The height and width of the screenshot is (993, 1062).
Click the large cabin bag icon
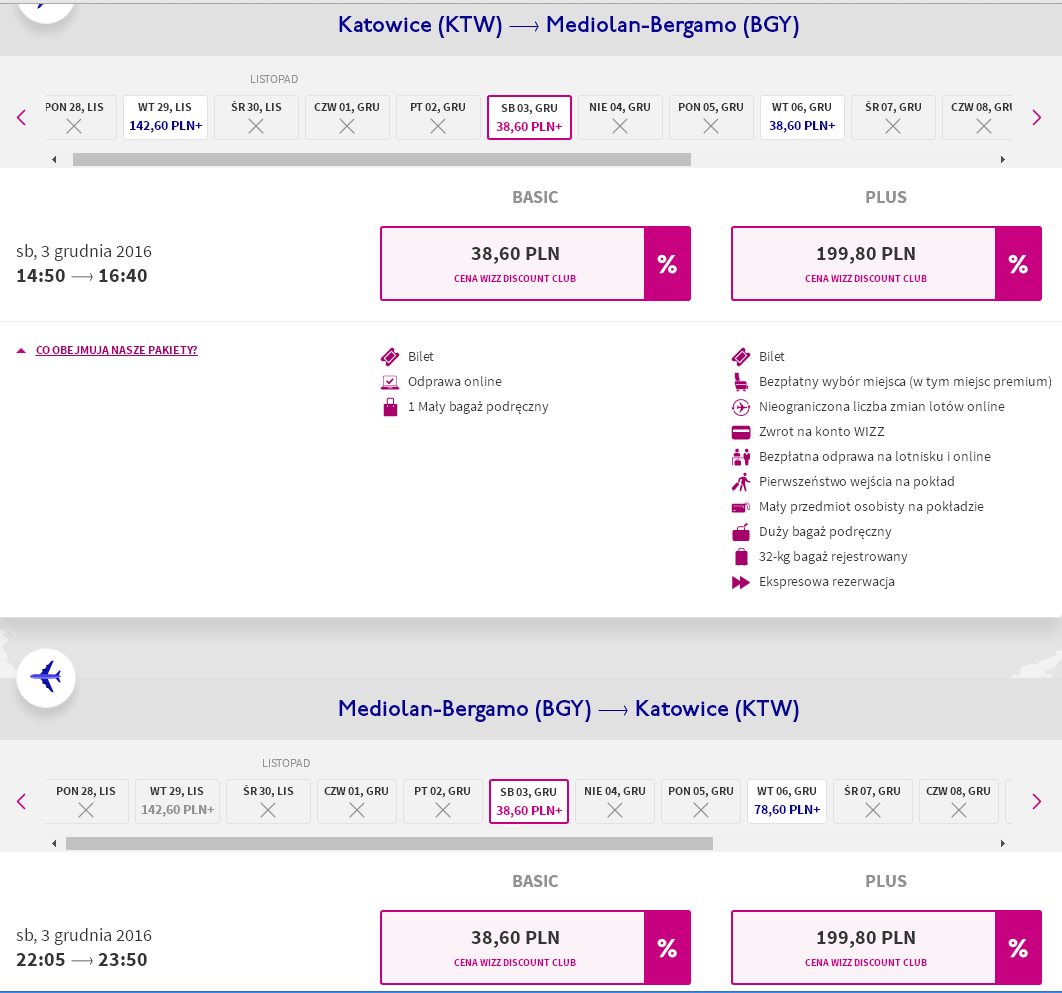click(741, 532)
